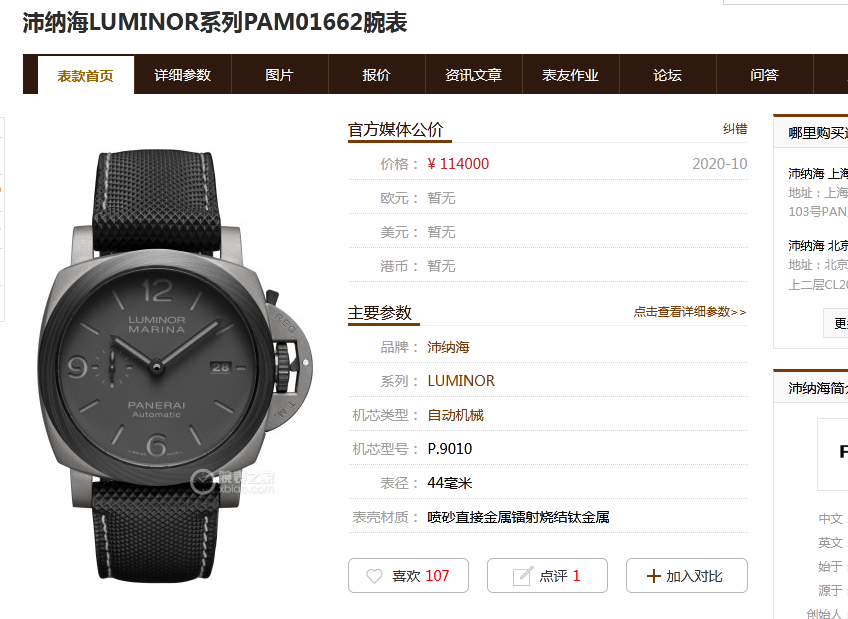
Task: Click the 点评 1 review button
Action: click(547, 576)
